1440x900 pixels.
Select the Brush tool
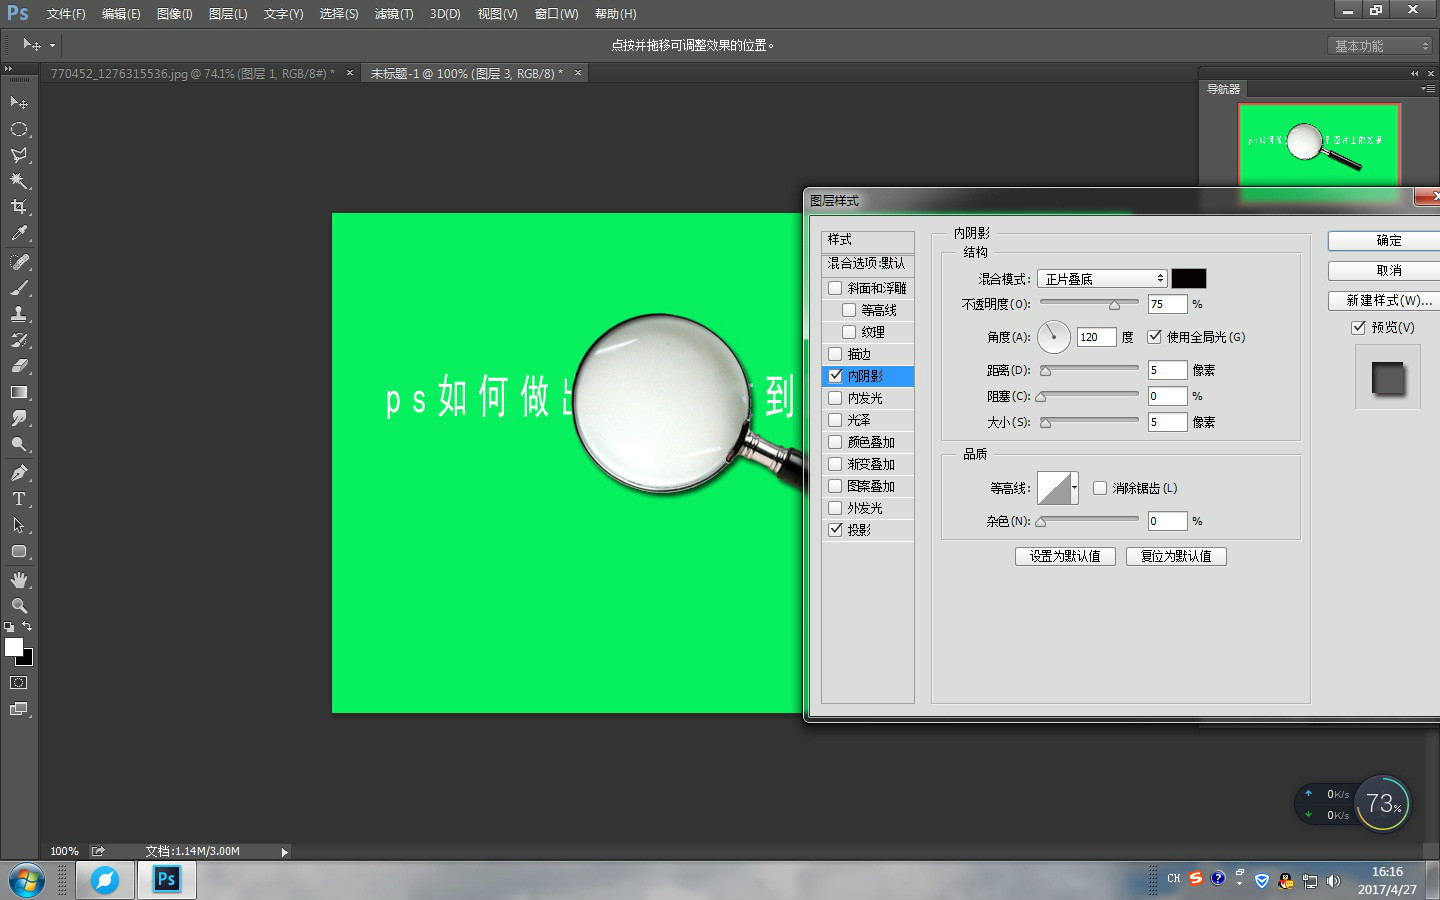tap(19, 287)
